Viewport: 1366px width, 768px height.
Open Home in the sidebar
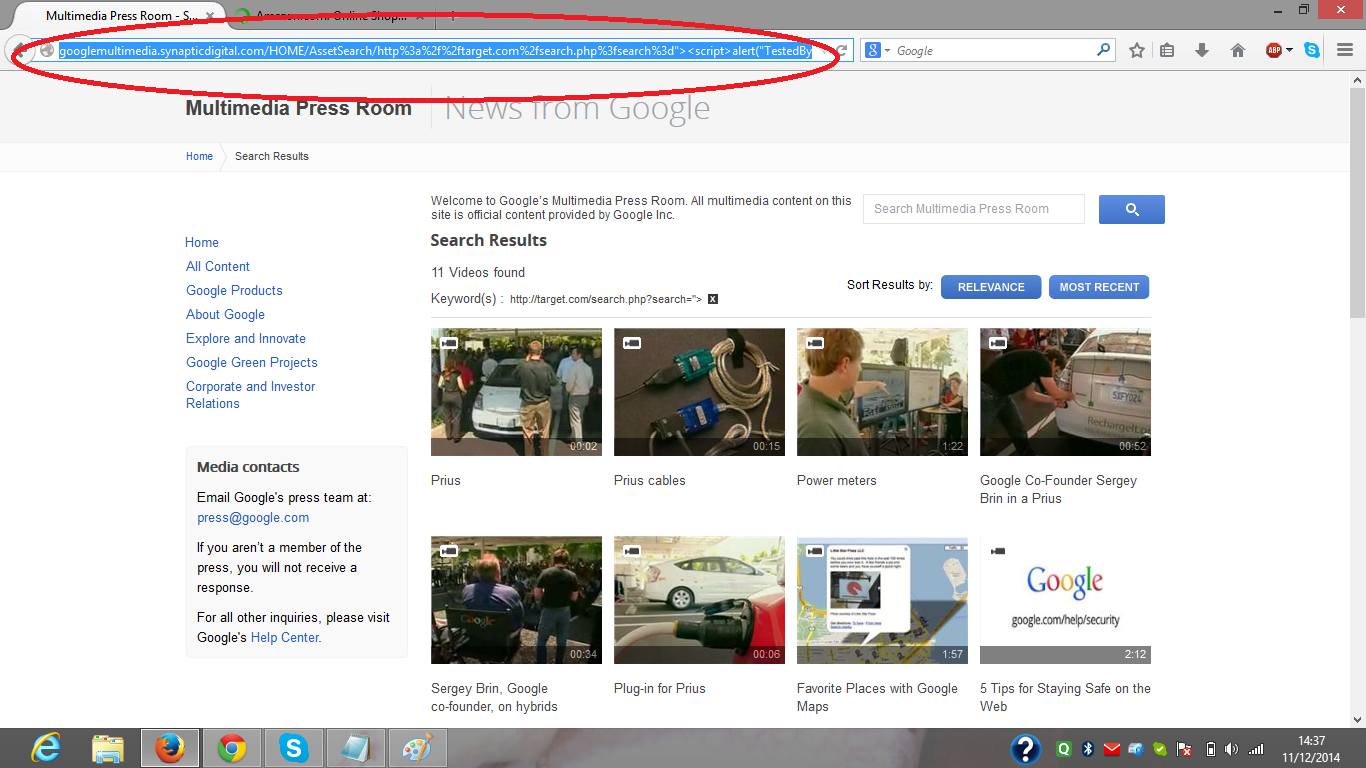202,242
